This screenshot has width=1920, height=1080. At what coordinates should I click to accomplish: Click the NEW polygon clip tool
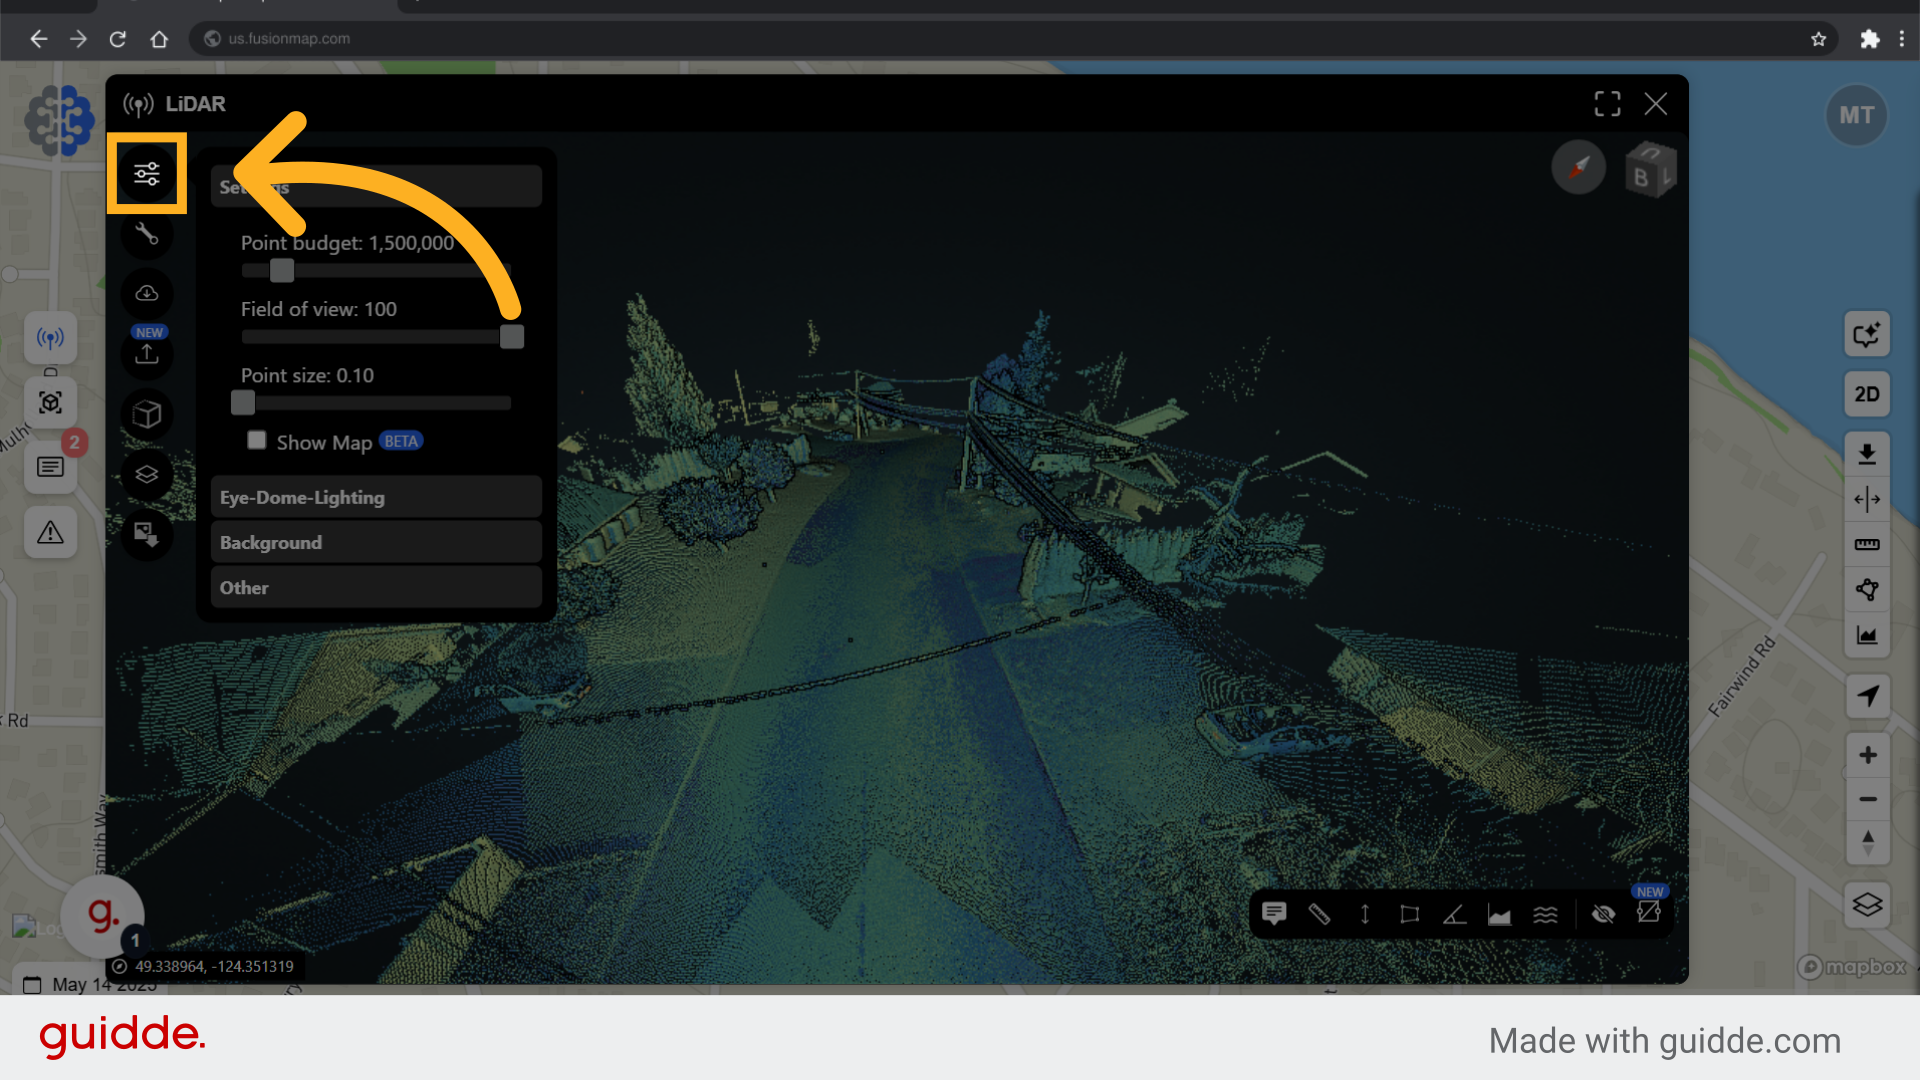coord(1648,912)
